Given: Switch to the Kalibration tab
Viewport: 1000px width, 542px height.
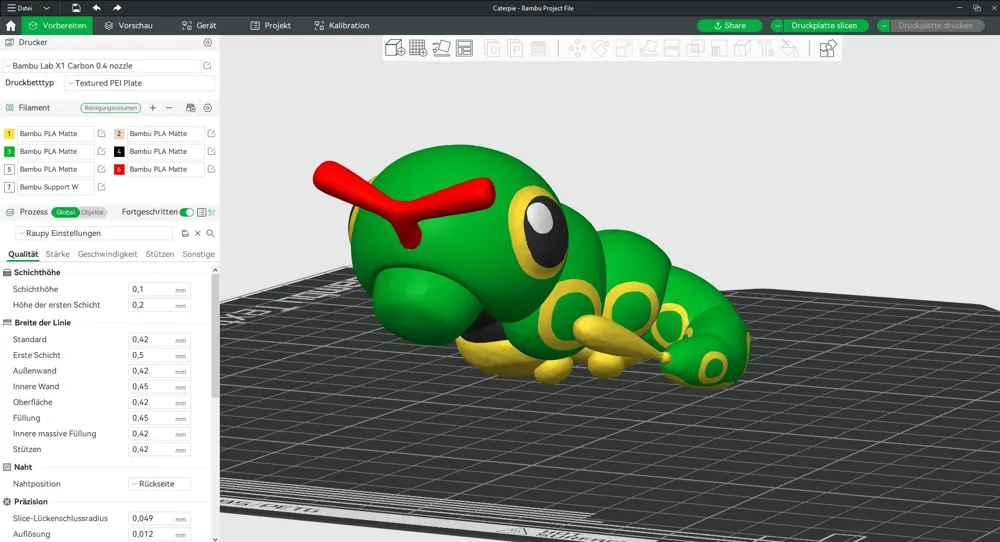Looking at the screenshot, I should coord(342,26).
